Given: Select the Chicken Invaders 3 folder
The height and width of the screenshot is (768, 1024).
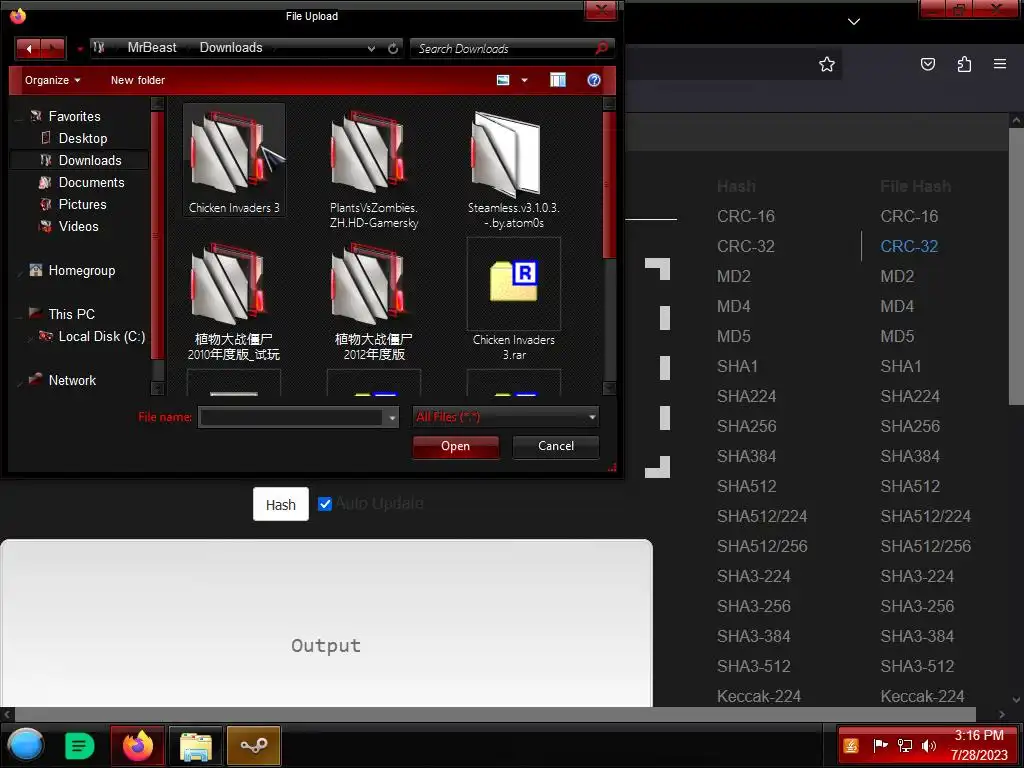Looking at the screenshot, I should 234,160.
